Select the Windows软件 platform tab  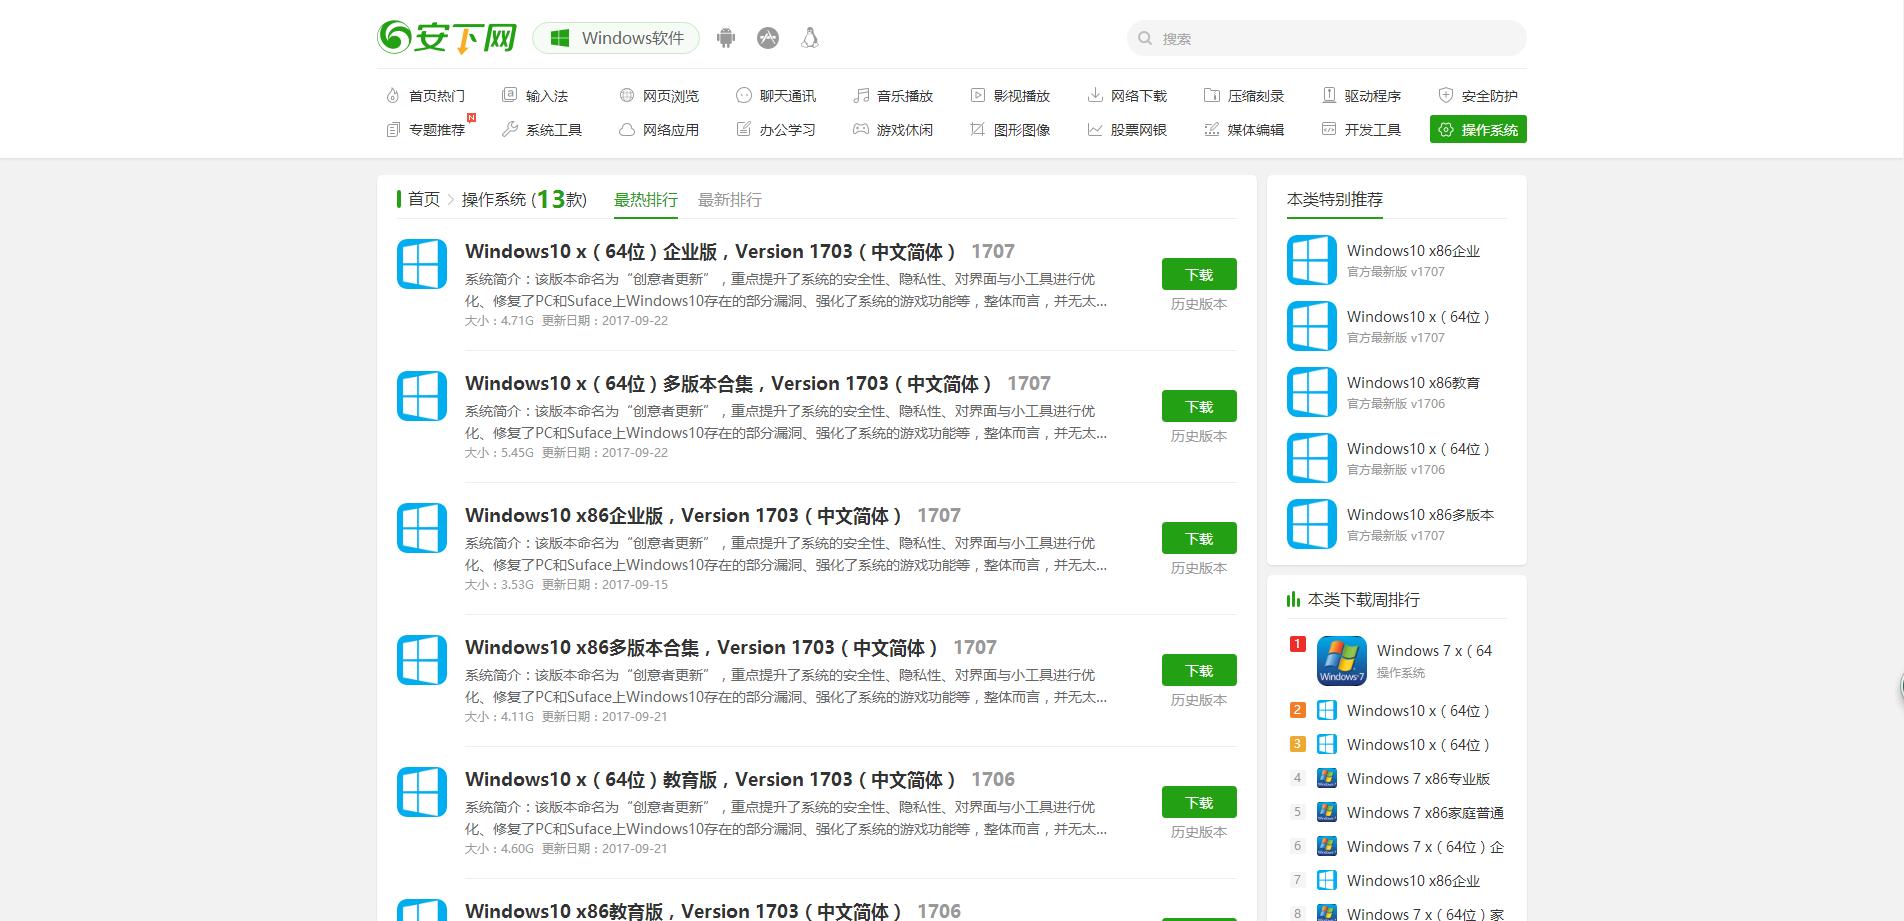point(616,38)
